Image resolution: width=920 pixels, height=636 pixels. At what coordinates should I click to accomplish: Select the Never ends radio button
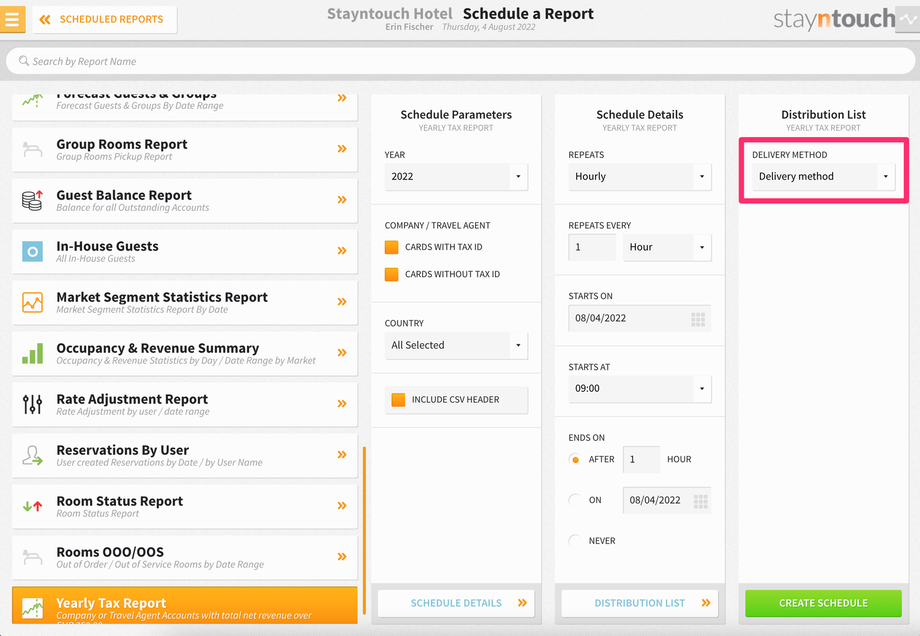coord(575,540)
